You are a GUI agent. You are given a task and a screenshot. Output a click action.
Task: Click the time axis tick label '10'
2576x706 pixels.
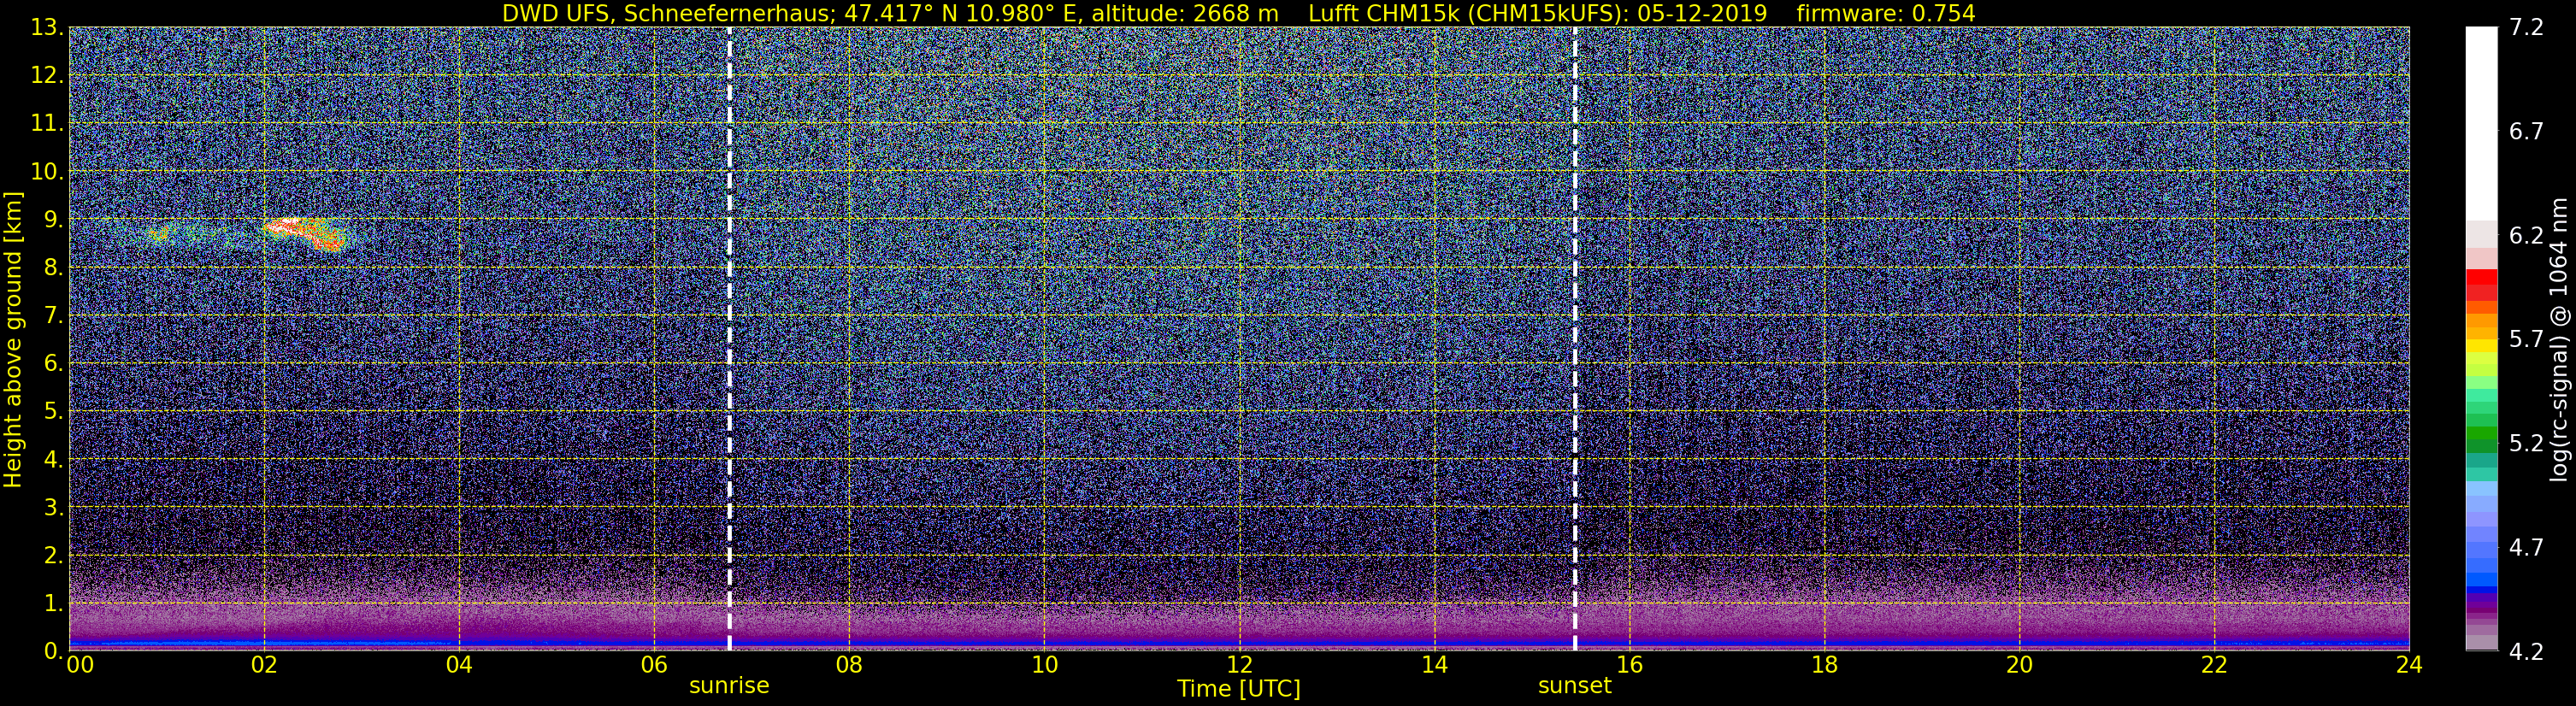point(1044,665)
